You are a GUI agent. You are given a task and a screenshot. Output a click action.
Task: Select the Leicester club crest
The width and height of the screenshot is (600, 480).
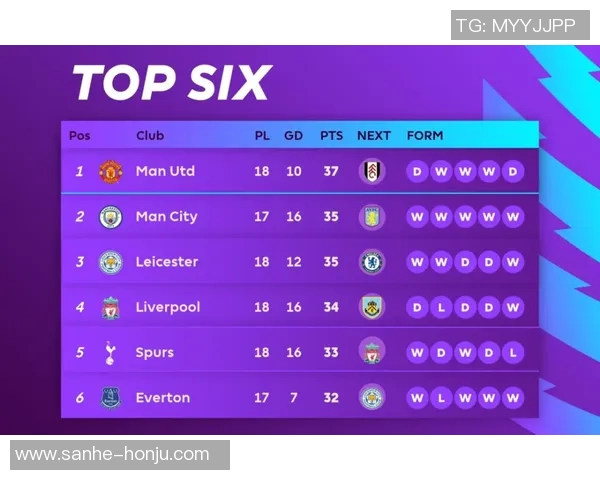(x=110, y=262)
